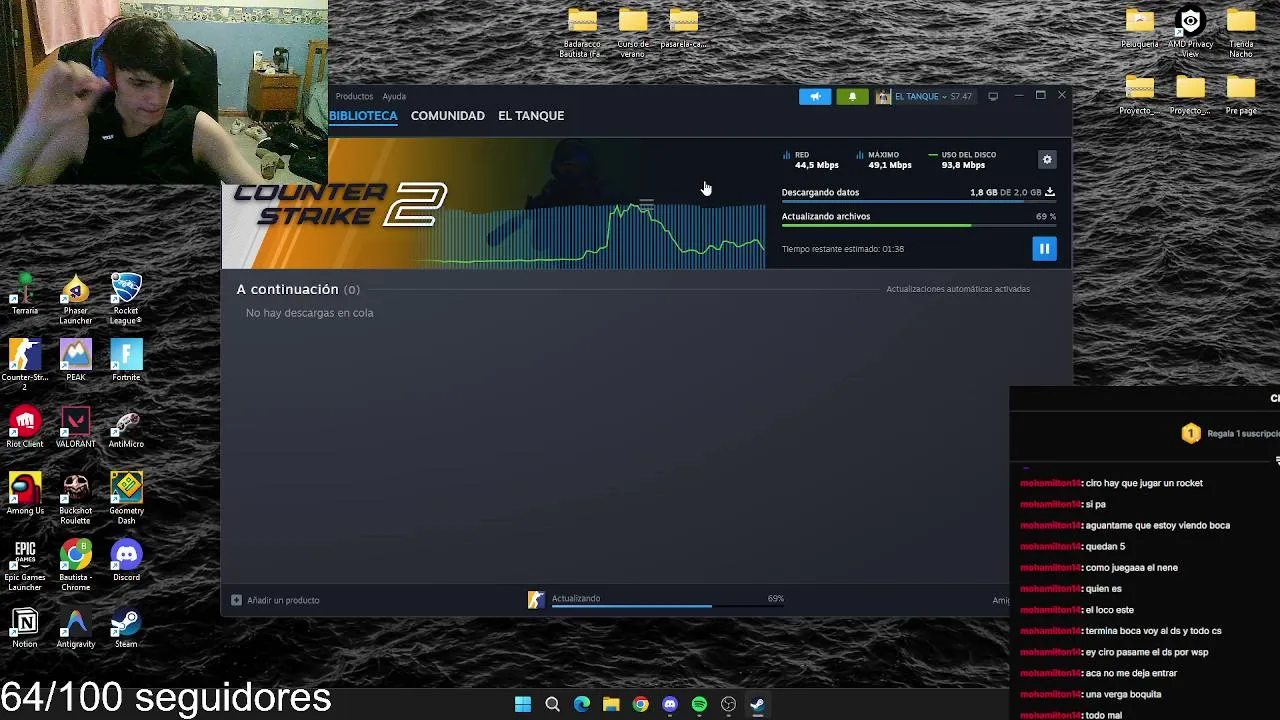This screenshot has height=720, width=1280.
Task: Select AMD Privacy View desktop icon
Action: (1190, 32)
